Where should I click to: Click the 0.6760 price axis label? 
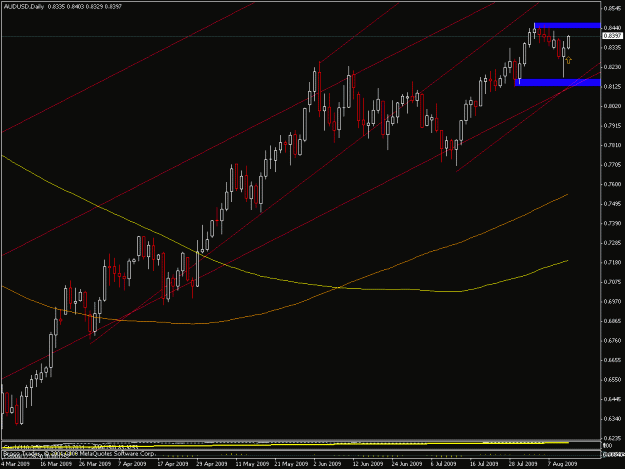pos(612,340)
